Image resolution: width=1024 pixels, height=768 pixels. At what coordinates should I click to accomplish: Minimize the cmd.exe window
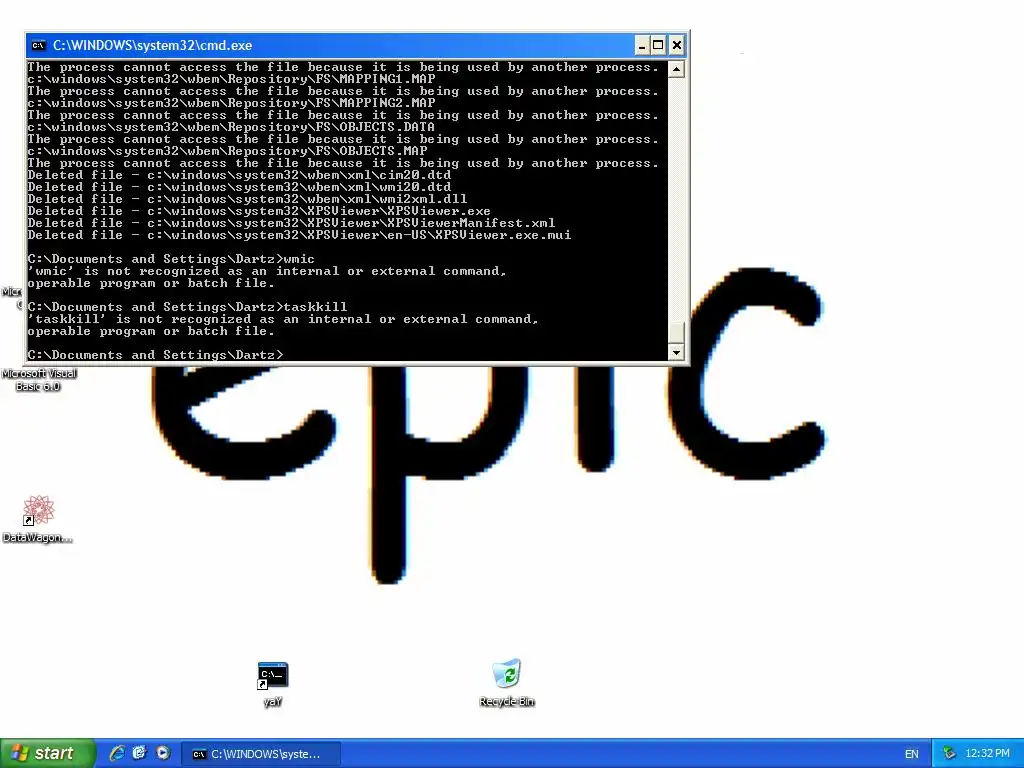tap(642, 45)
